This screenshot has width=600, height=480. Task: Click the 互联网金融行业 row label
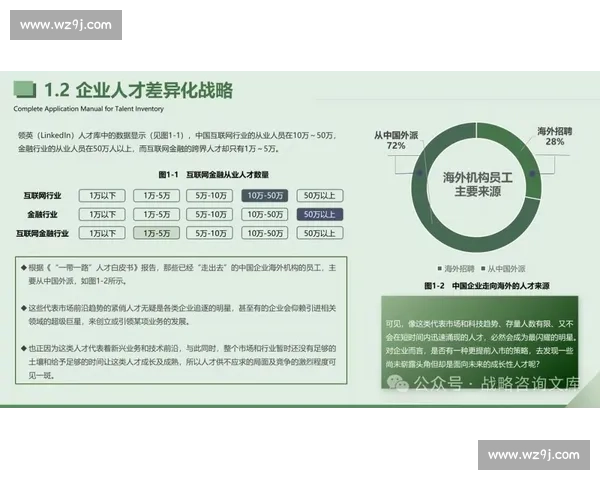coord(42,233)
